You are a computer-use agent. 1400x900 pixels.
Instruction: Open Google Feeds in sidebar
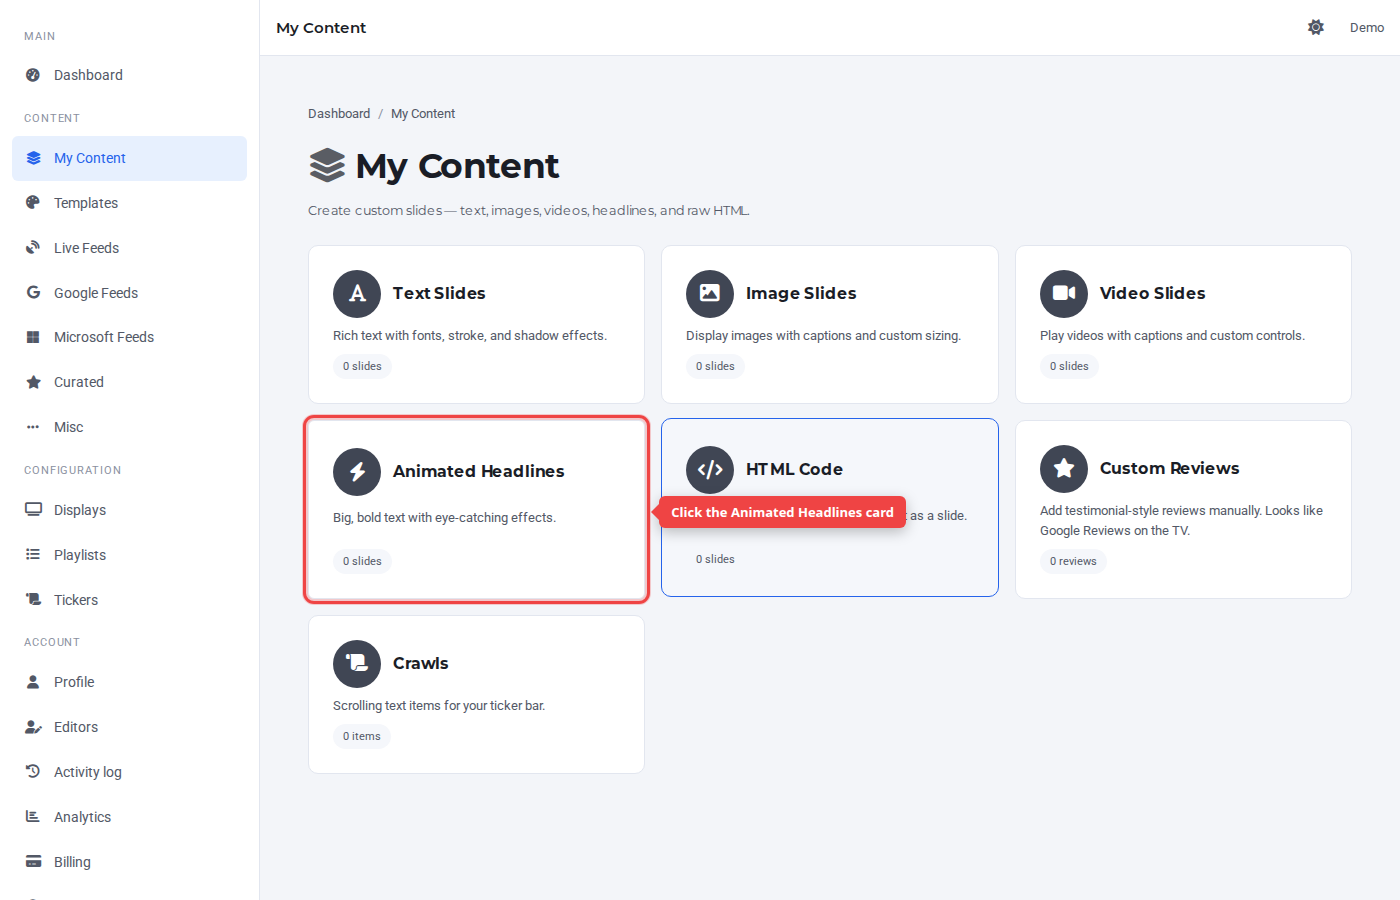click(x=130, y=293)
